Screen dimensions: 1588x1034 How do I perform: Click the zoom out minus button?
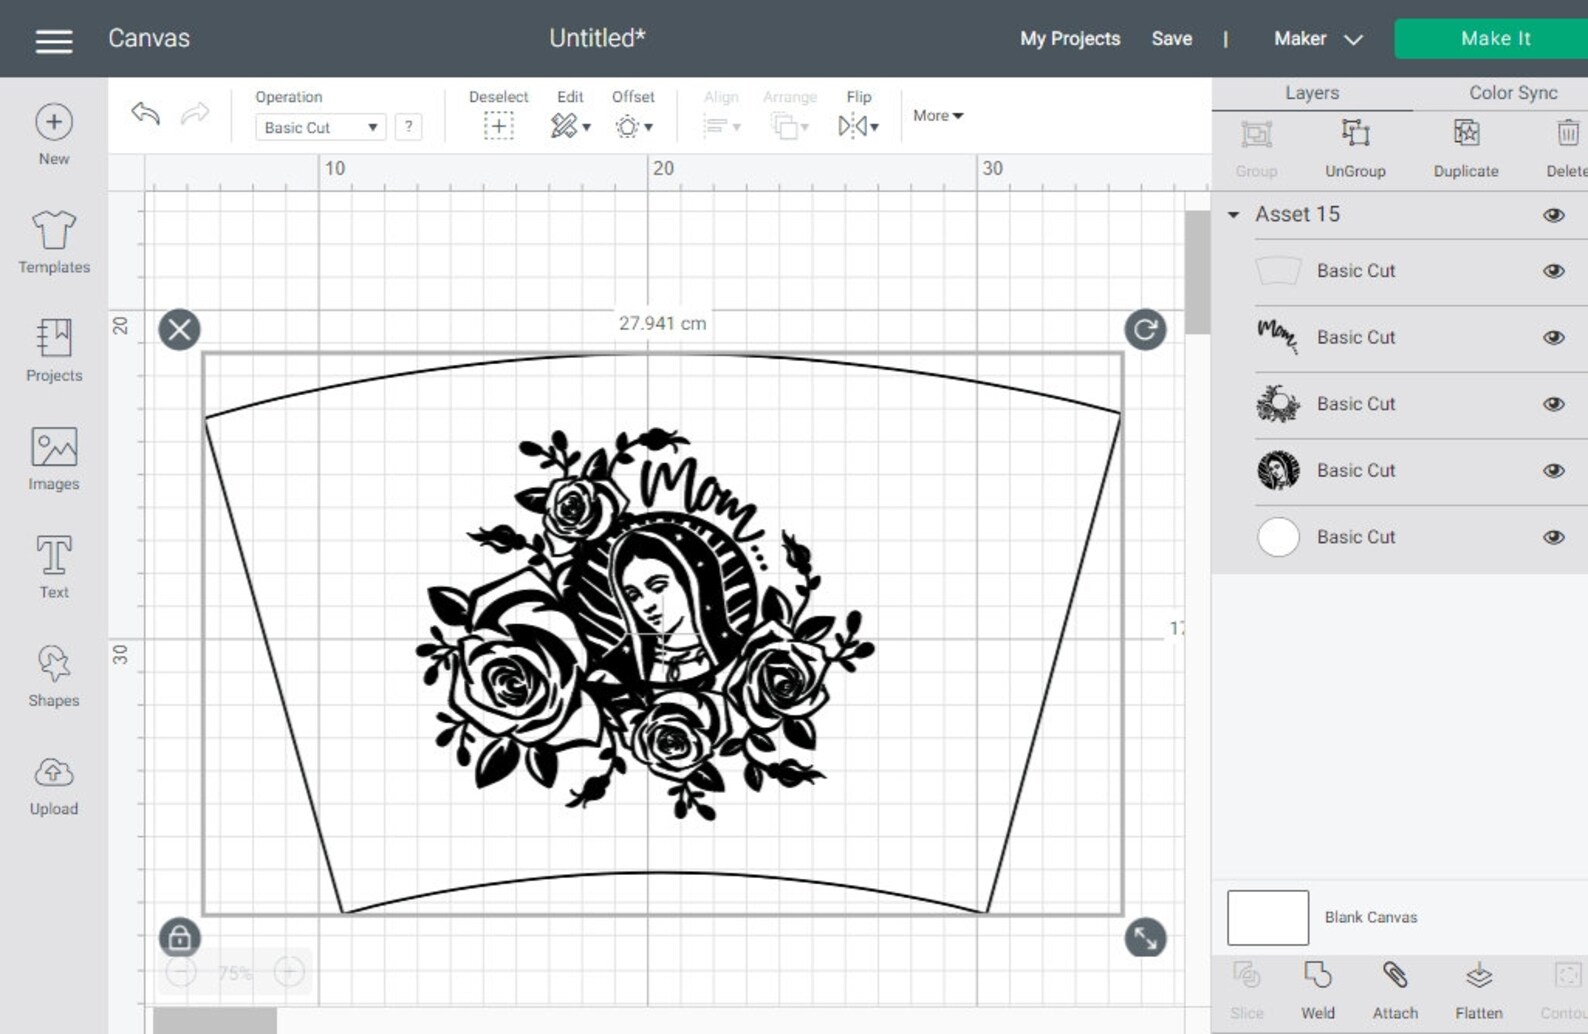coord(181,971)
